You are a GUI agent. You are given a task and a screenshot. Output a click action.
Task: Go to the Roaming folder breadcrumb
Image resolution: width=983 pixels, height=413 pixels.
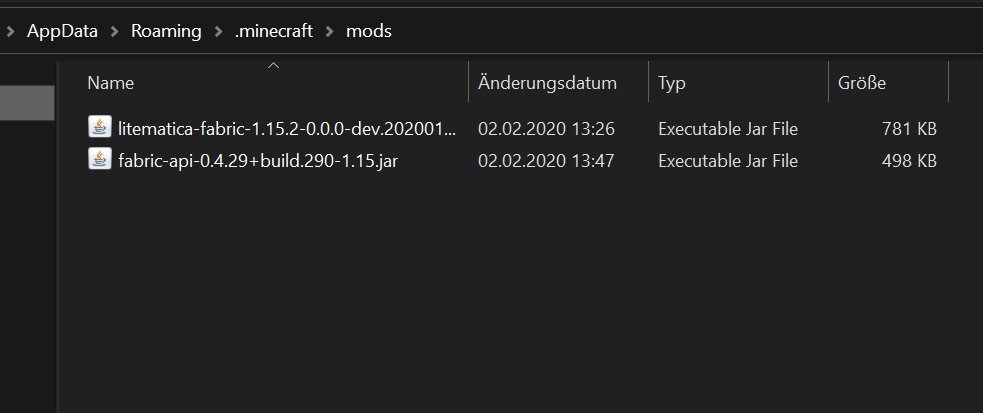[x=165, y=31]
